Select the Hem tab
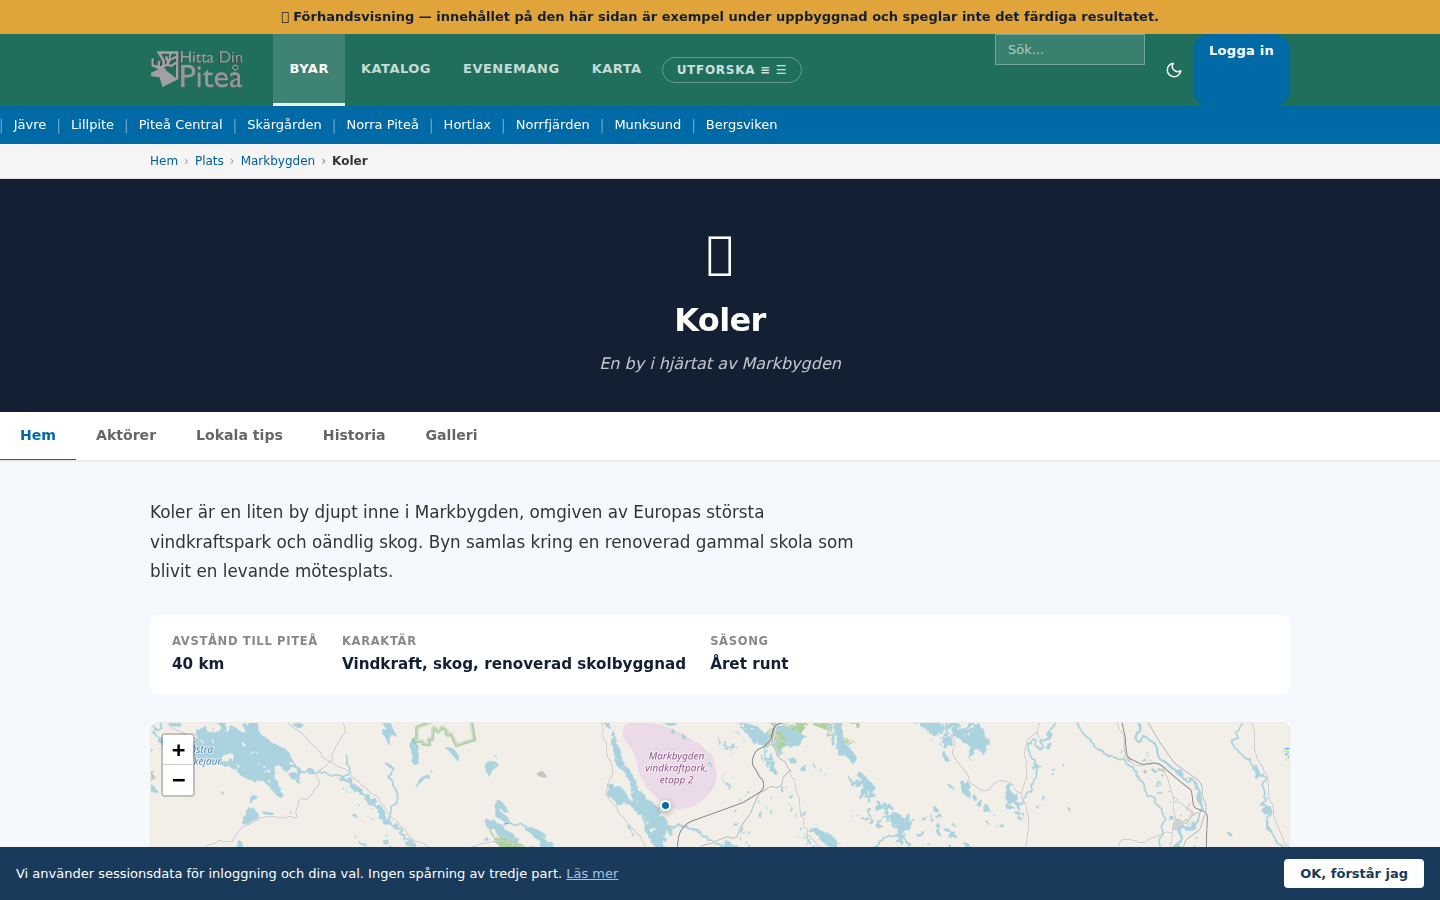The image size is (1440, 900). click(38, 435)
